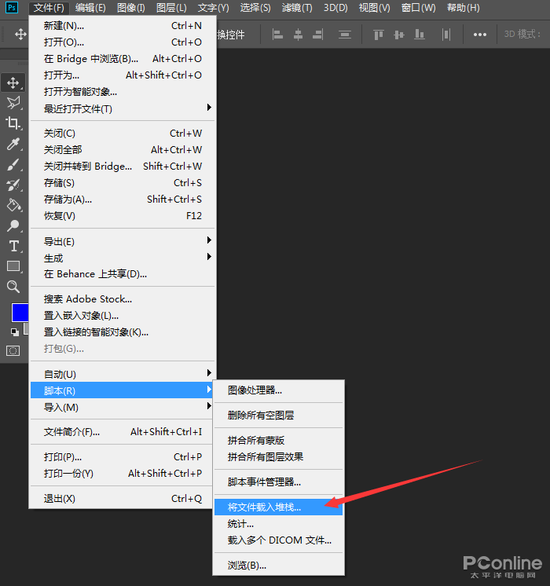
Task: Select the History Brush tool
Action: (x=13, y=185)
